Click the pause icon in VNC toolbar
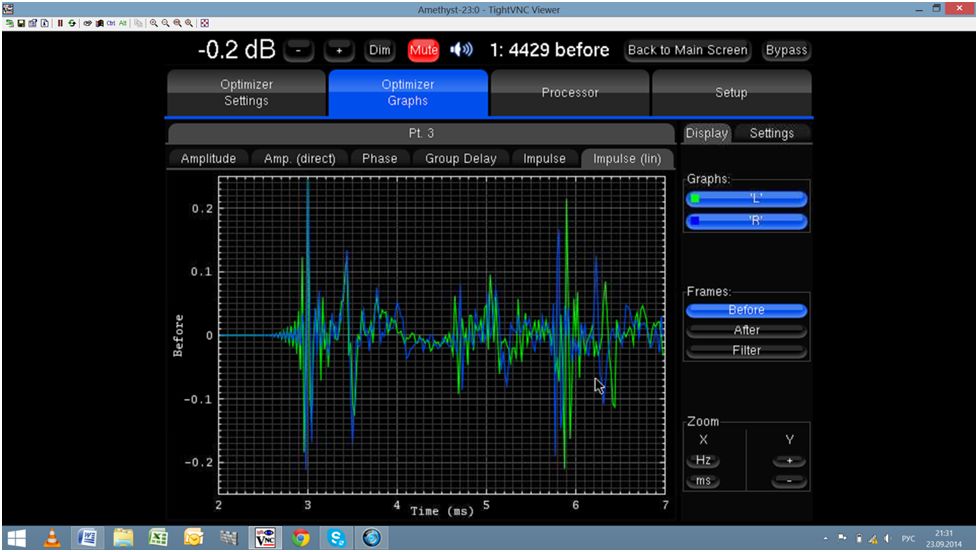This screenshot has width=978, height=552. tap(60, 23)
